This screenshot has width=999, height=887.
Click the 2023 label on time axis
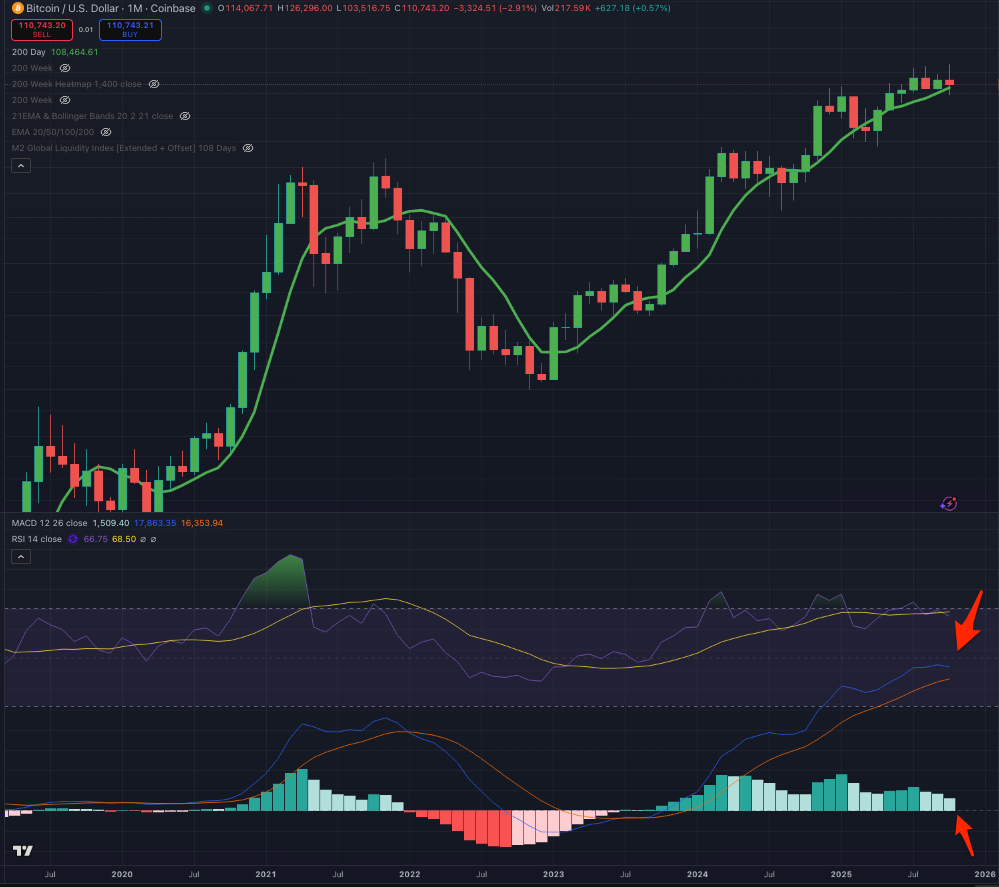click(553, 874)
